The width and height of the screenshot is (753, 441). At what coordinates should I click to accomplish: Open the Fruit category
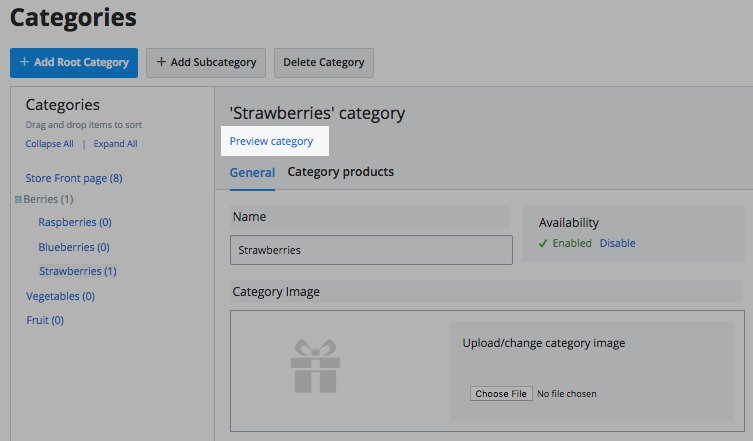[x=44, y=320]
